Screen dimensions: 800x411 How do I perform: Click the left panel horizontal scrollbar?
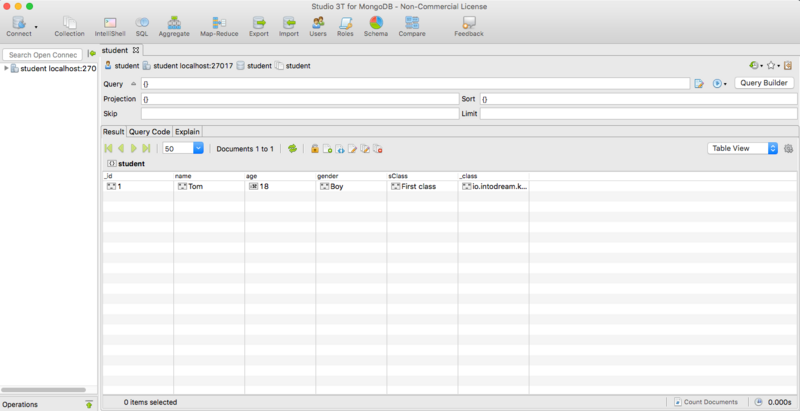43,390
